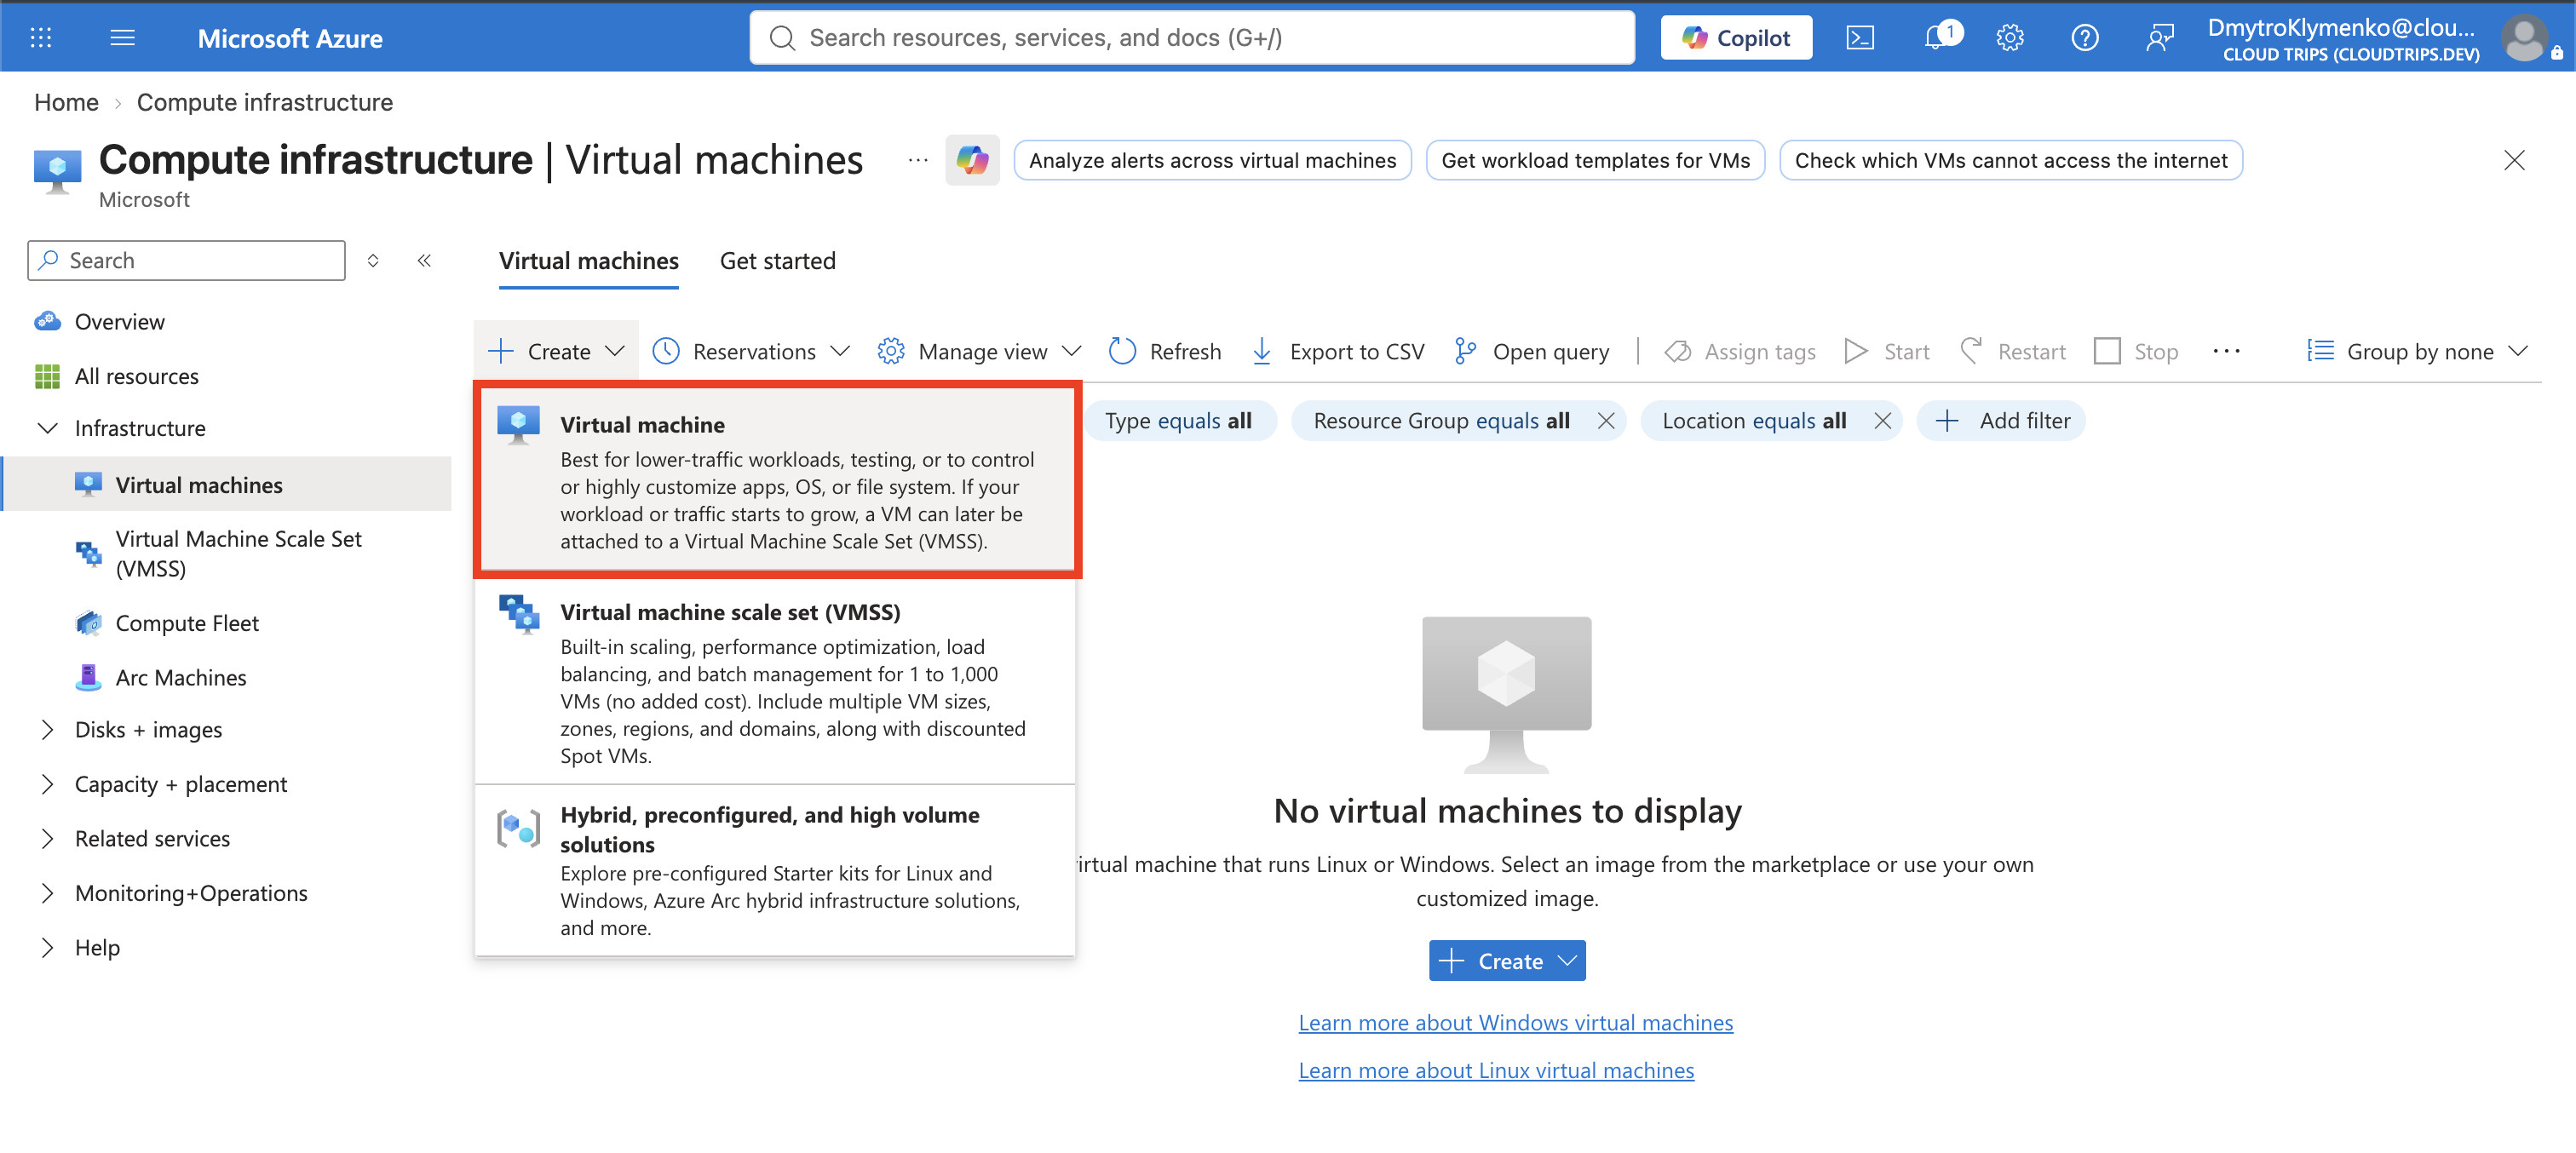Image resolution: width=2576 pixels, height=1153 pixels.
Task: Click the Copilot button in header
Action: [1736, 38]
